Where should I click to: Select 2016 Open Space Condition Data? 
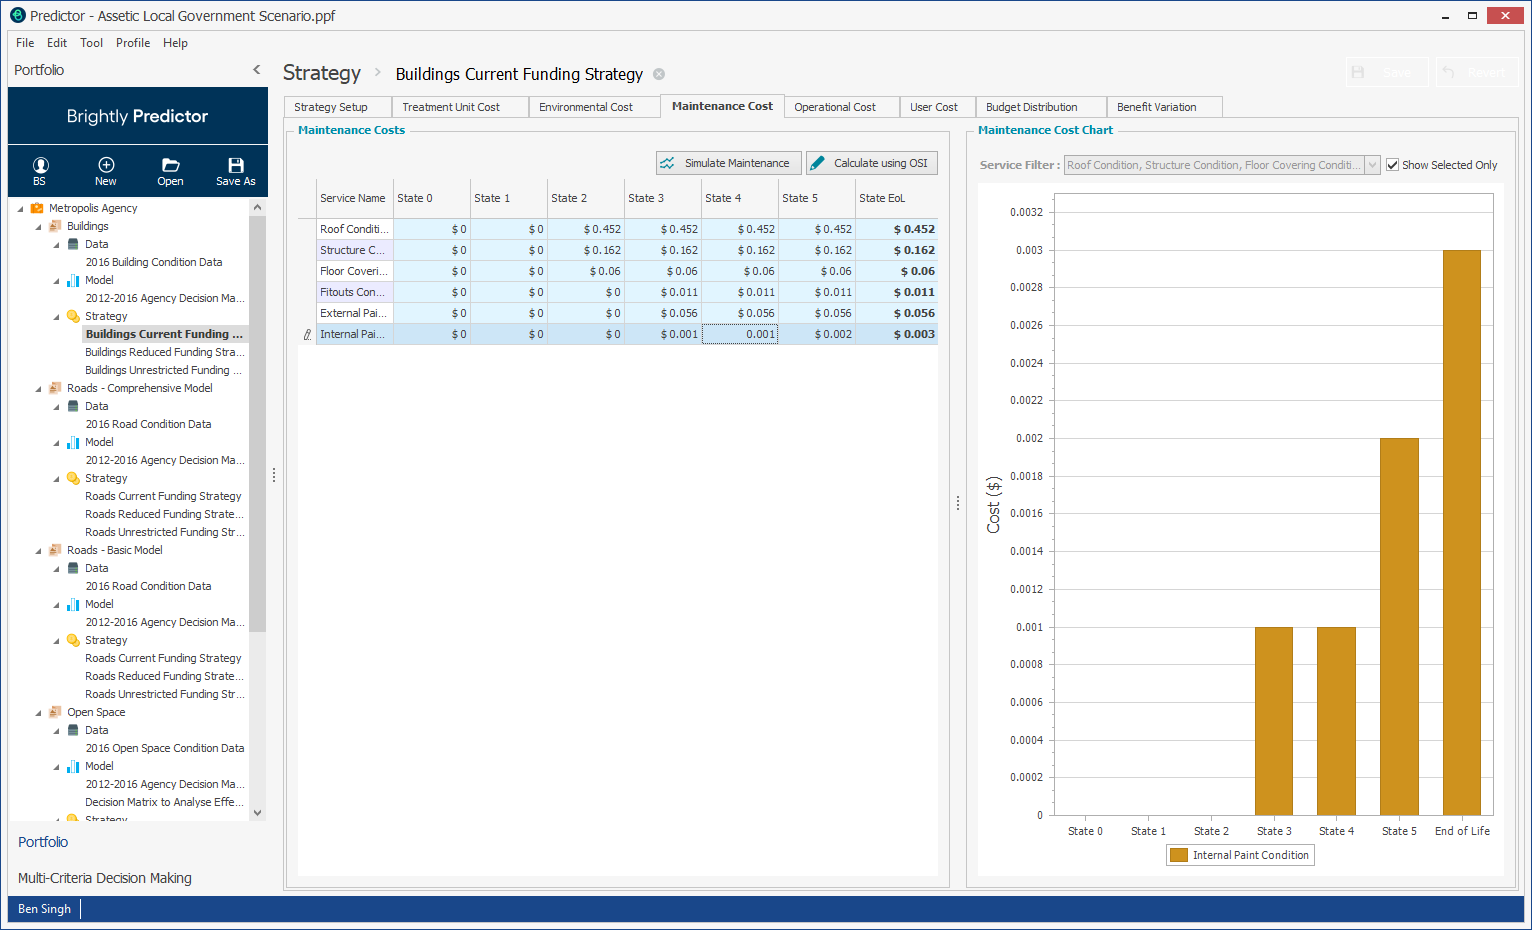coord(165,748)
